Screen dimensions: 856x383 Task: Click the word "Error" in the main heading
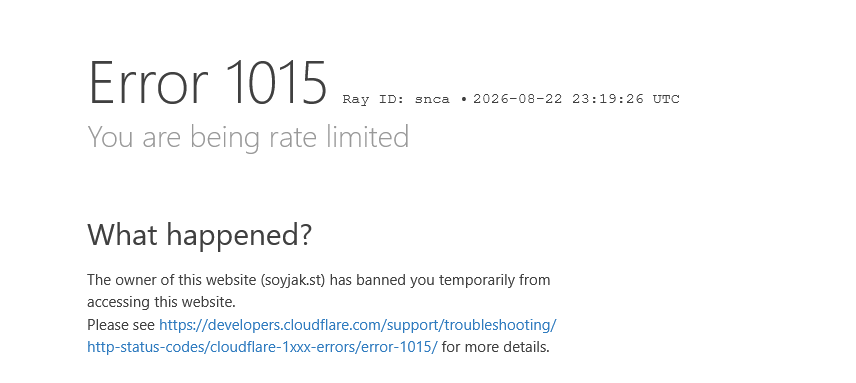[148, 83]
